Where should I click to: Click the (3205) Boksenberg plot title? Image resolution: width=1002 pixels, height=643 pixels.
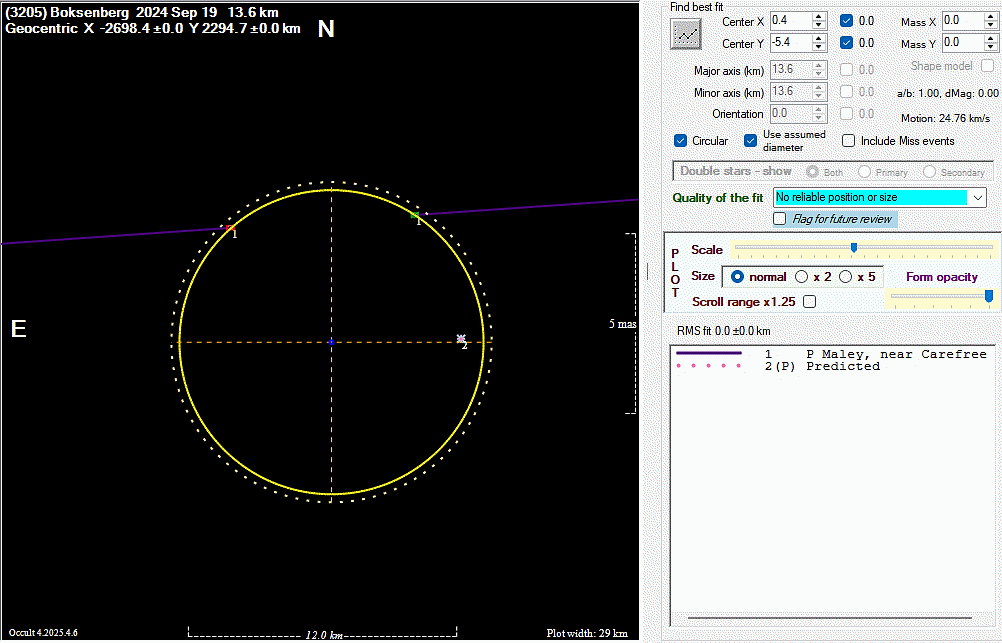(x=142, y=13)
